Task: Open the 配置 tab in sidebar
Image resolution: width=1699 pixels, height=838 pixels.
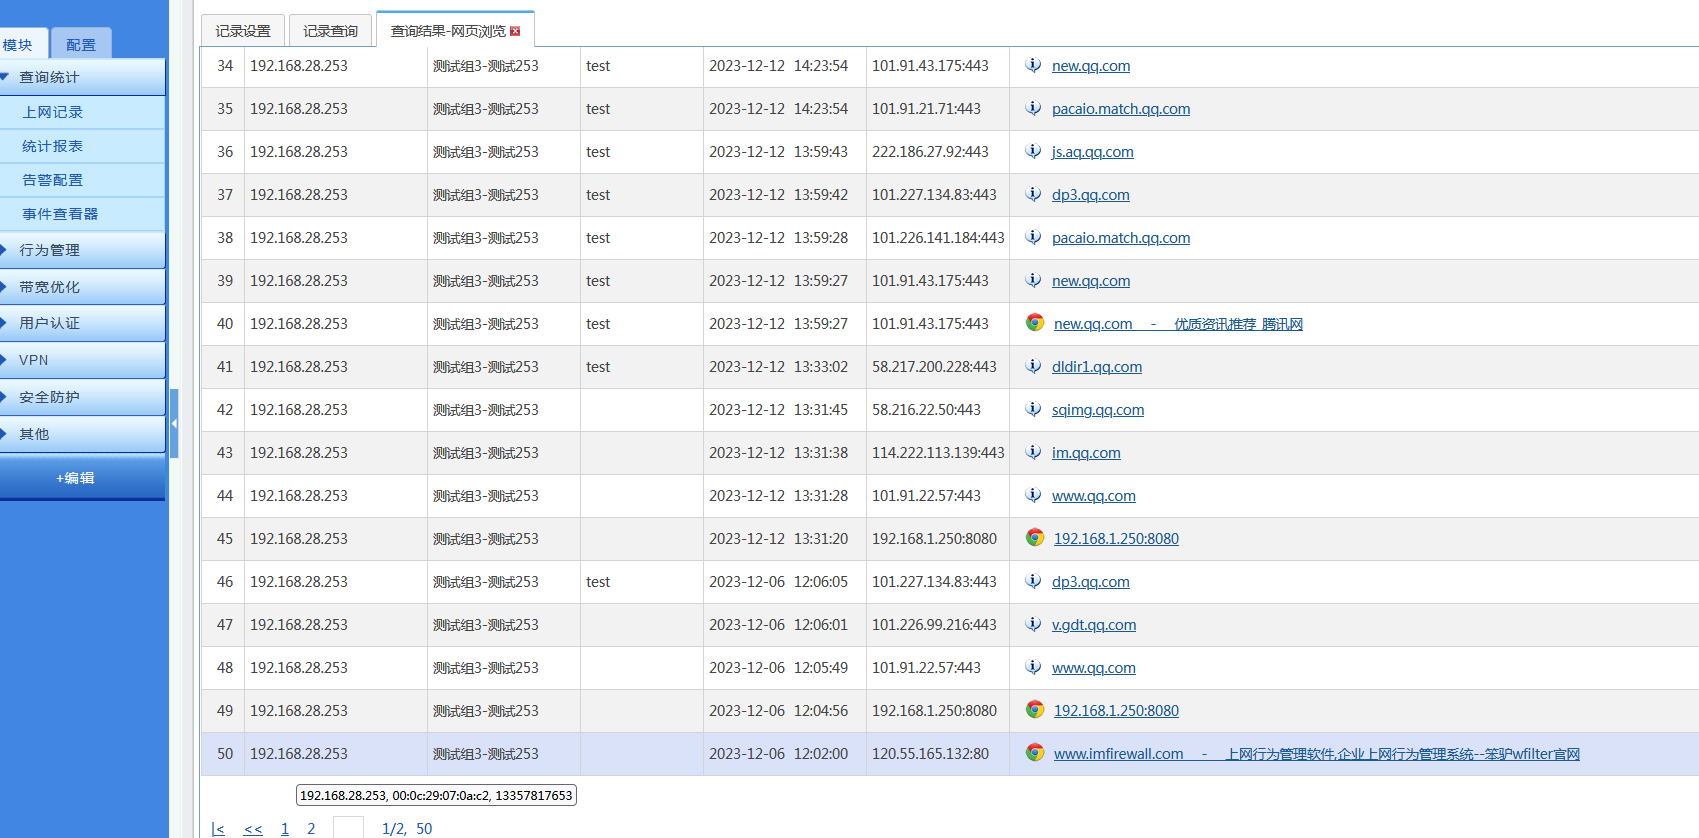Action: tap(81, 44)
